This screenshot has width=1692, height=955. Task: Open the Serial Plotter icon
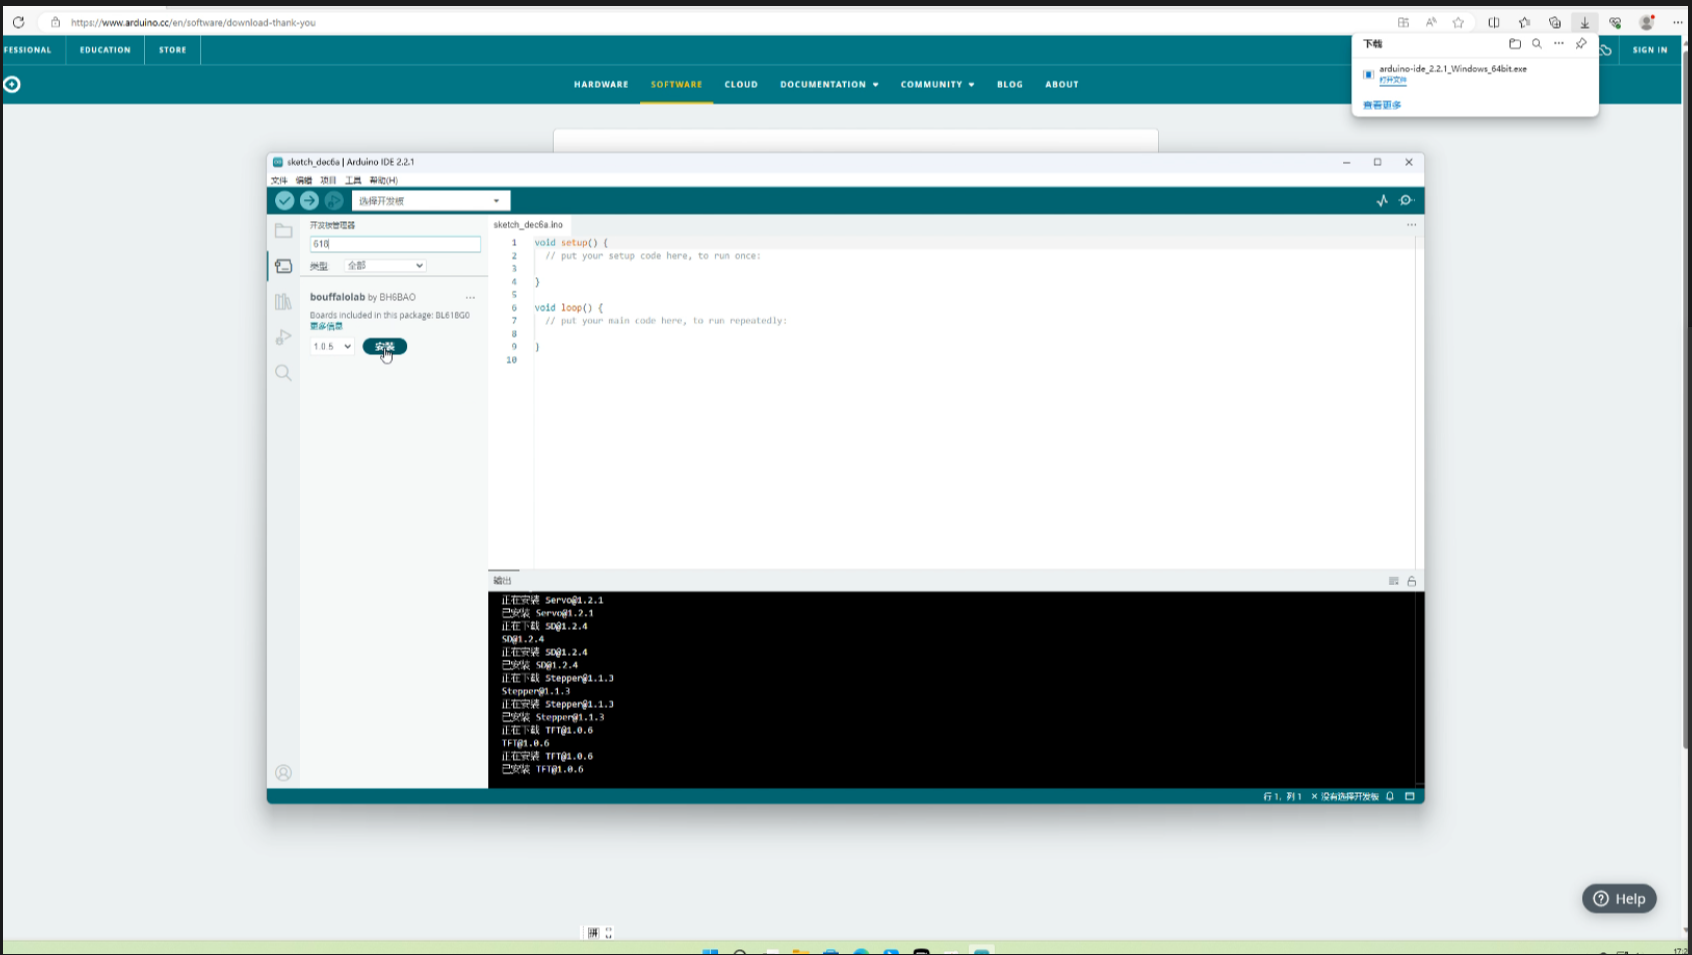coord(1382,201)
